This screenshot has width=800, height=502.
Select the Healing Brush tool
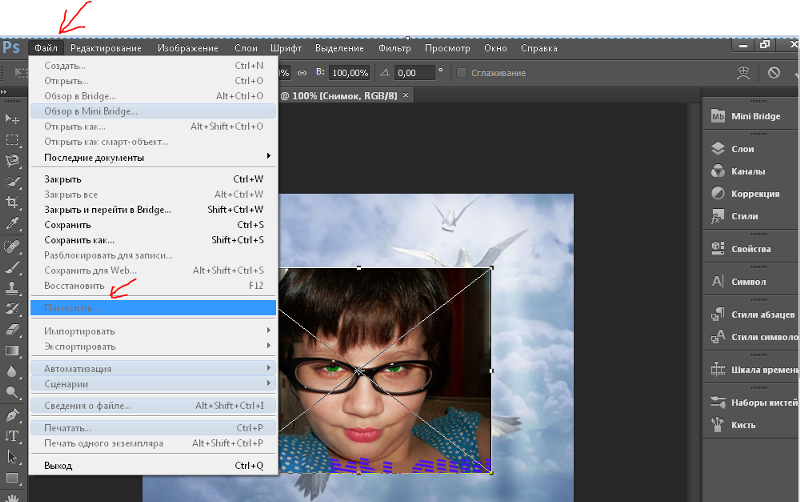[x=12, y=246]
